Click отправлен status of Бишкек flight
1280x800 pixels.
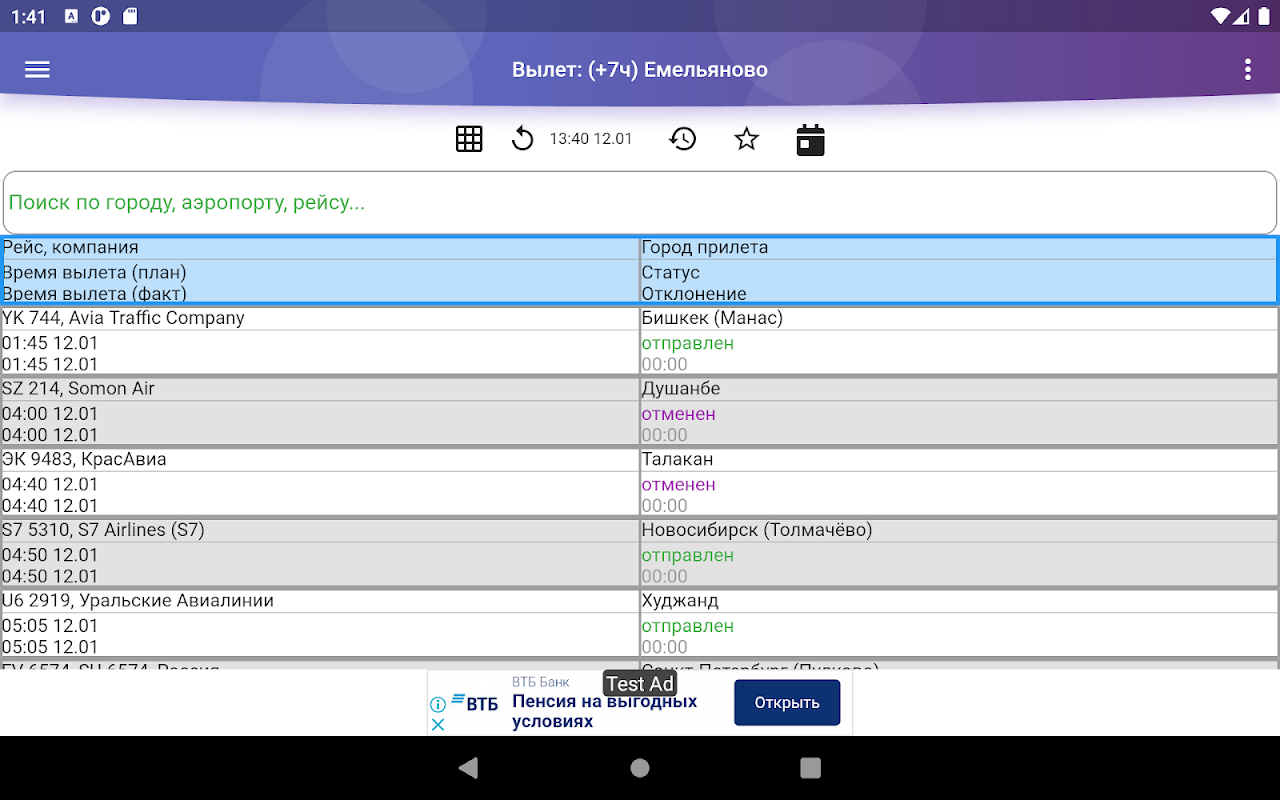point(688,343)
